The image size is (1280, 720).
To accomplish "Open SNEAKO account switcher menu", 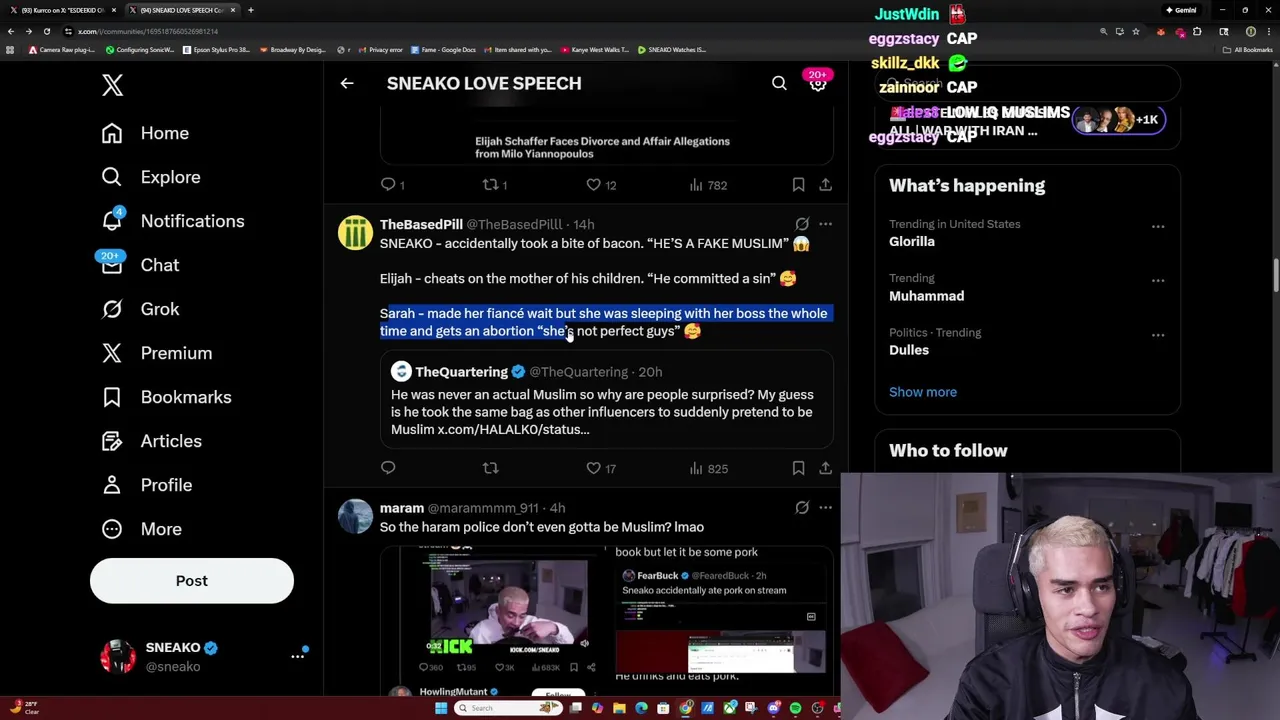I will click(x=204, y=657).
